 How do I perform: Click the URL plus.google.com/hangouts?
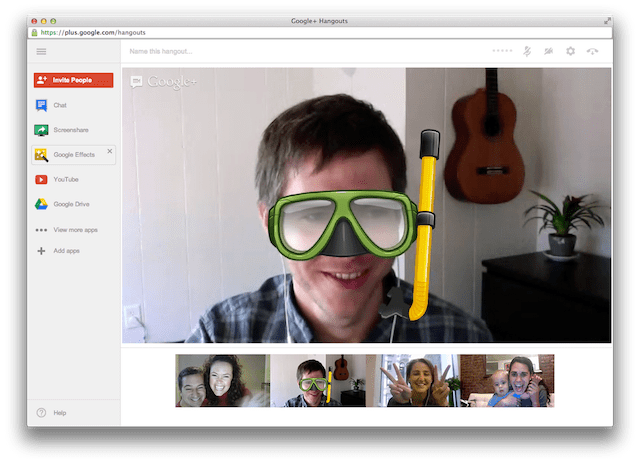click(x=93, y=33)
